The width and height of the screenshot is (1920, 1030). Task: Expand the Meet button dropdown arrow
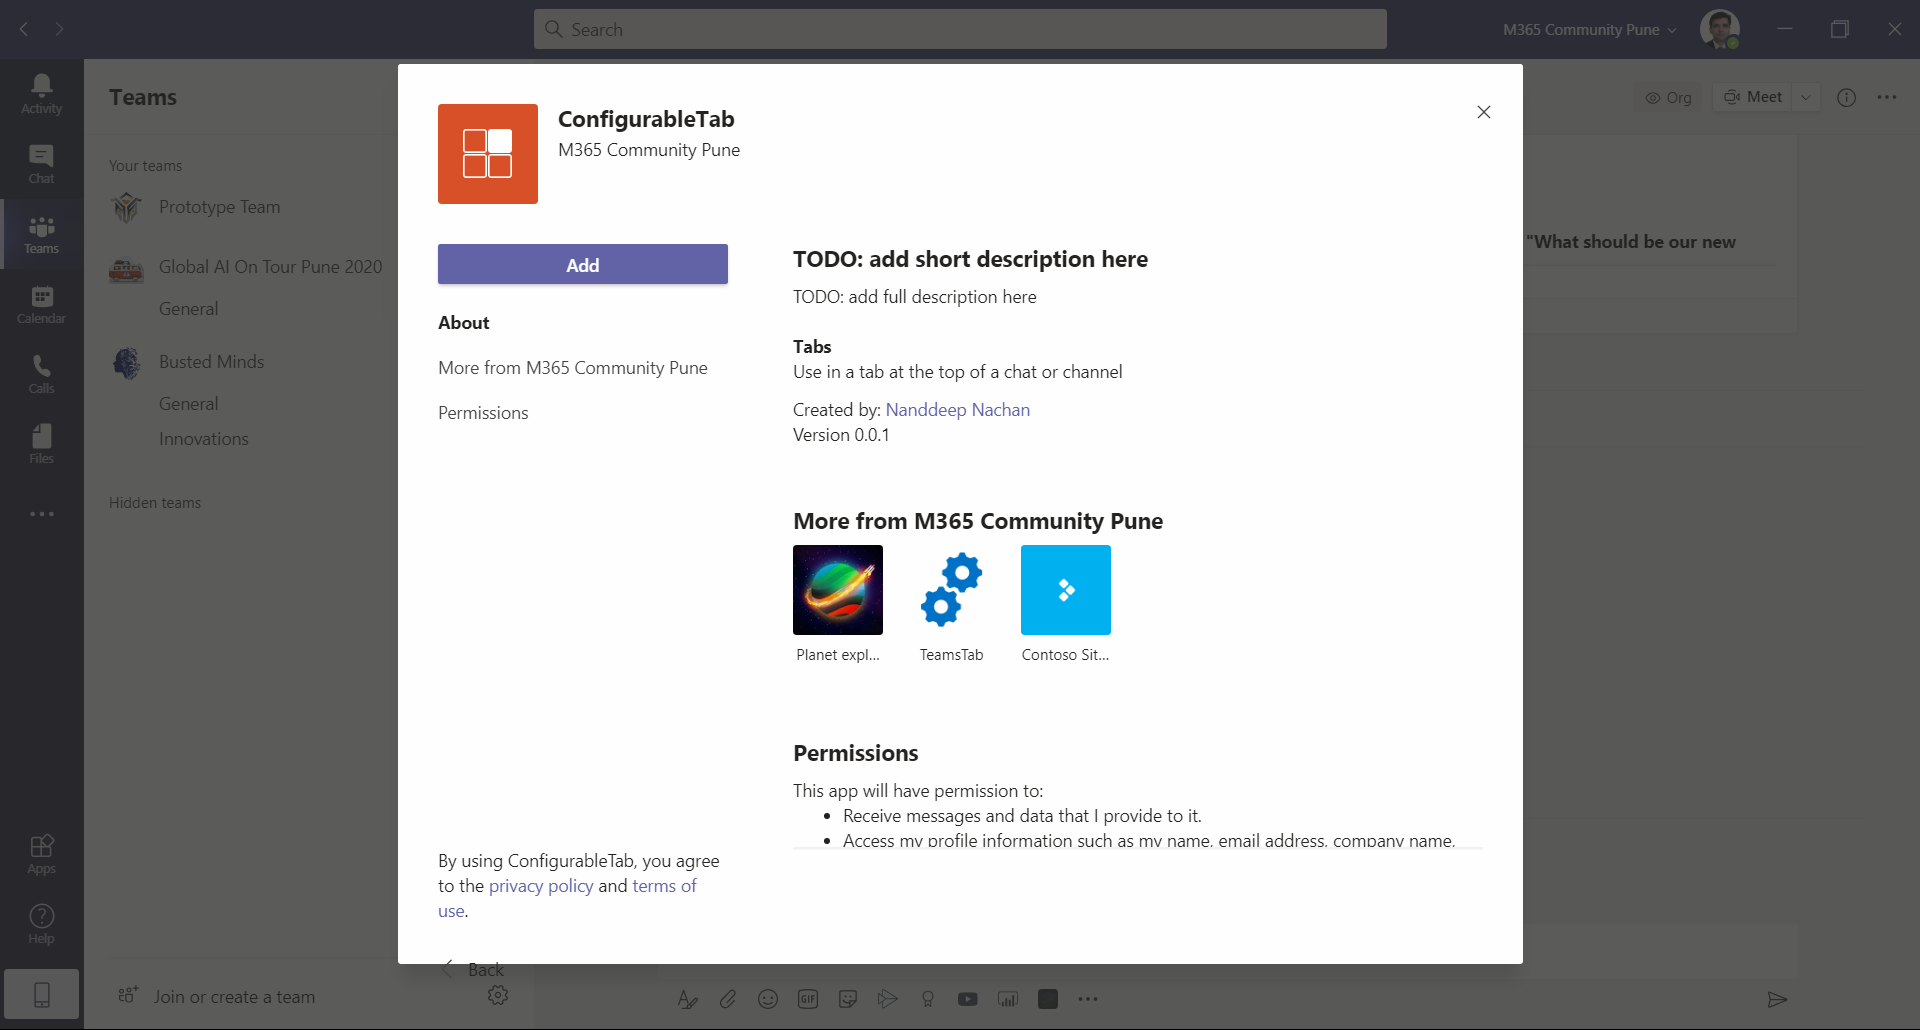pos(1805,97)
